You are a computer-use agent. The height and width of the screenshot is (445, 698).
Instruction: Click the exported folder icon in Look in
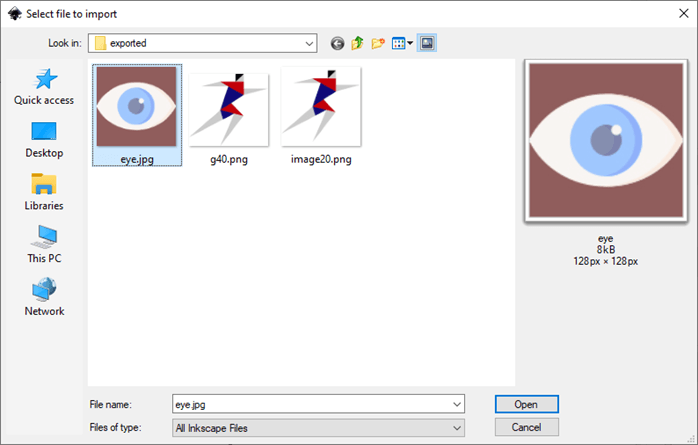101,43
